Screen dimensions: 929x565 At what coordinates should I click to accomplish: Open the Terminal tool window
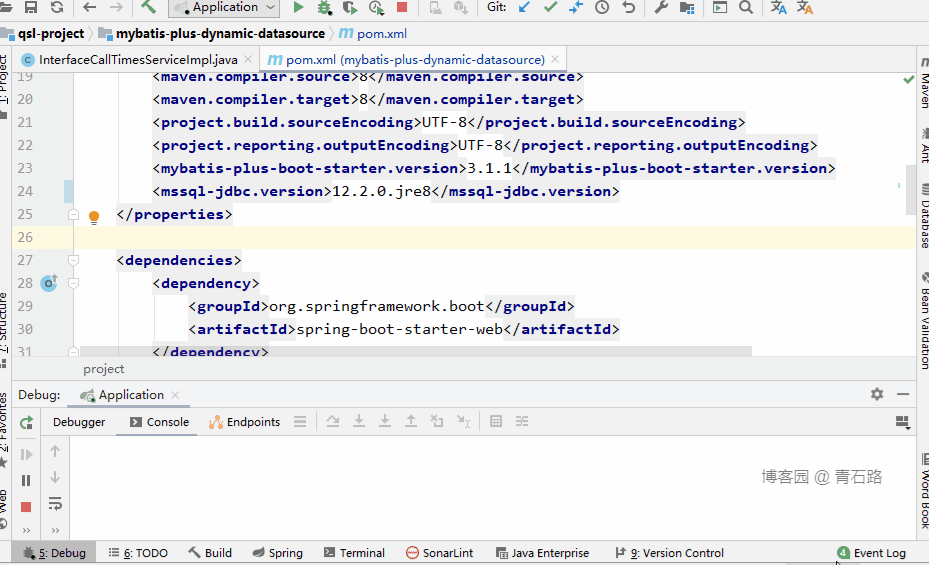[354, 553]
